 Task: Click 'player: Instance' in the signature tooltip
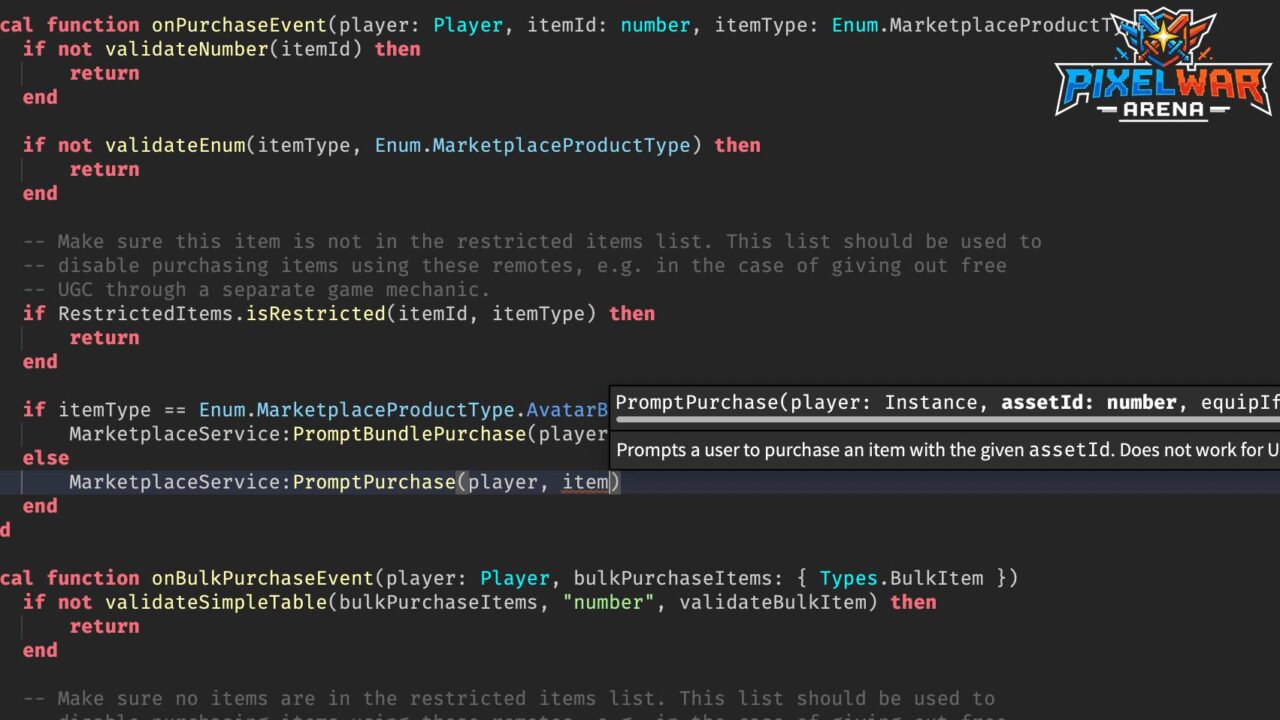click(883, 403)
